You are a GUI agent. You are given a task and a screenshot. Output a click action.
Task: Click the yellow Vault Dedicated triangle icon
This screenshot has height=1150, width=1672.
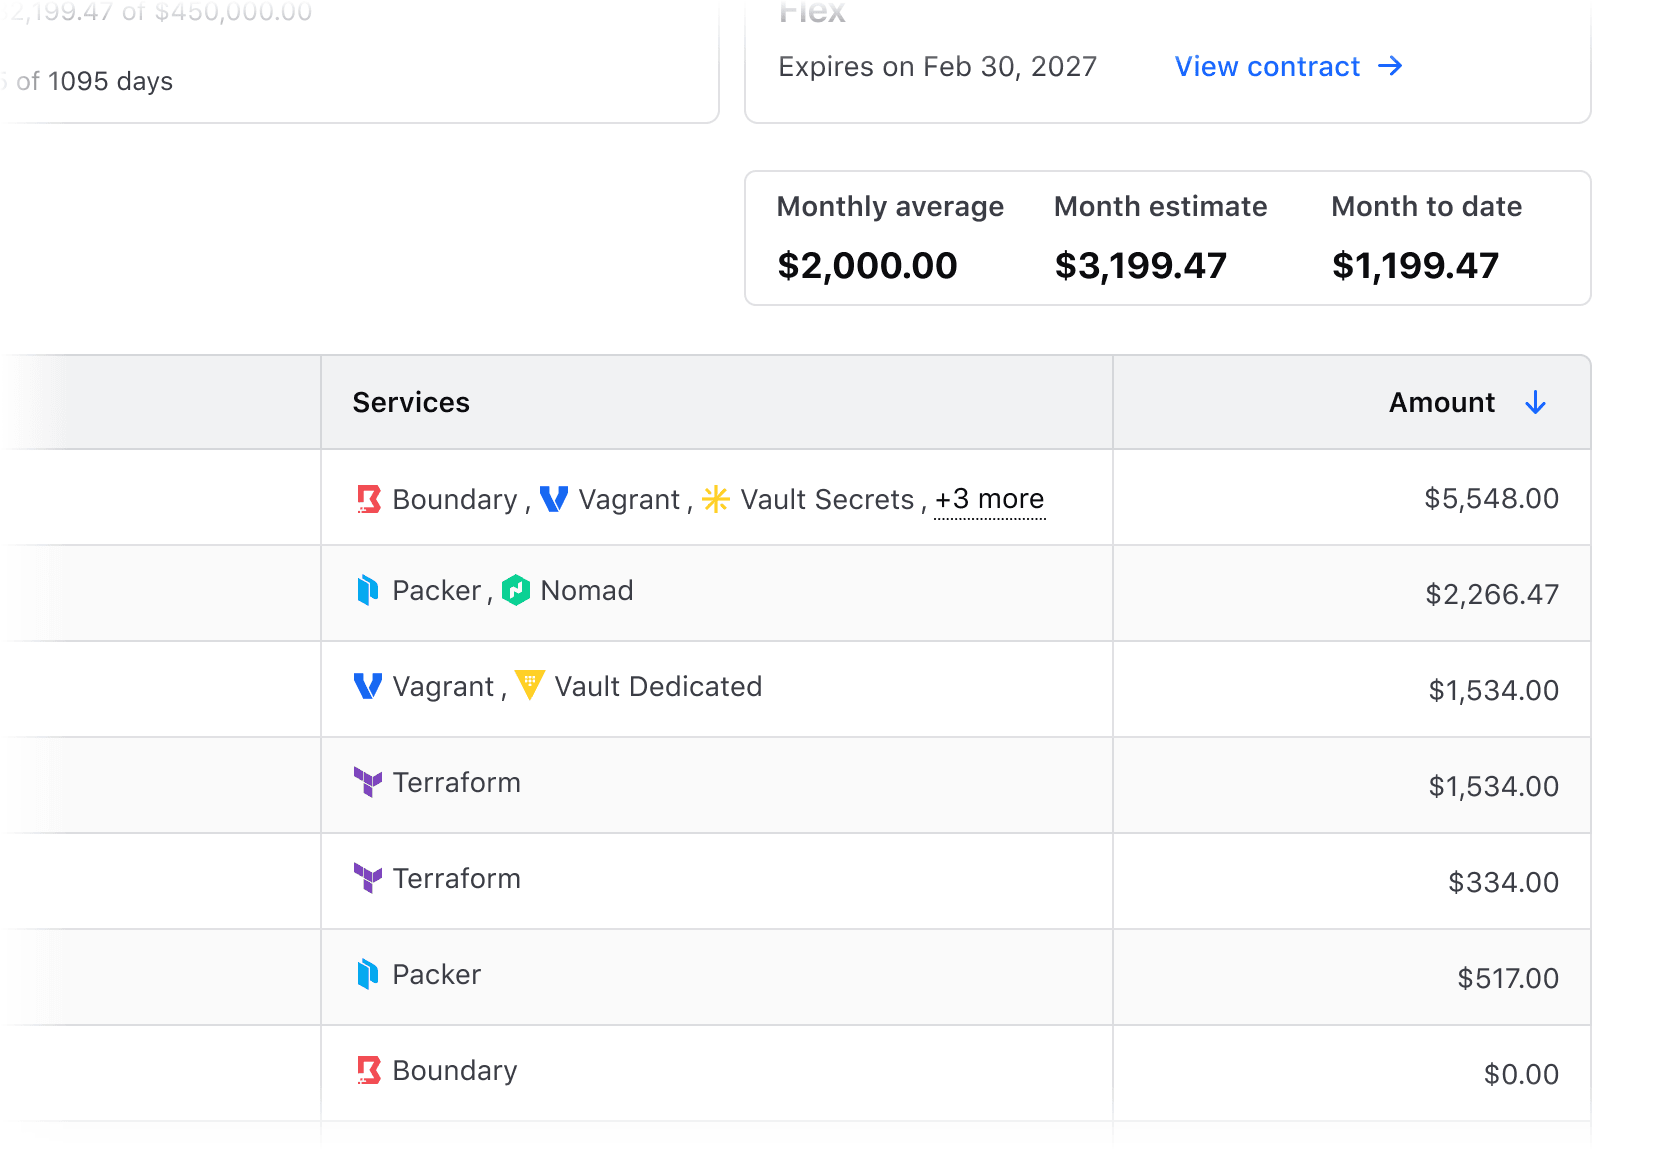pos(529,686)
